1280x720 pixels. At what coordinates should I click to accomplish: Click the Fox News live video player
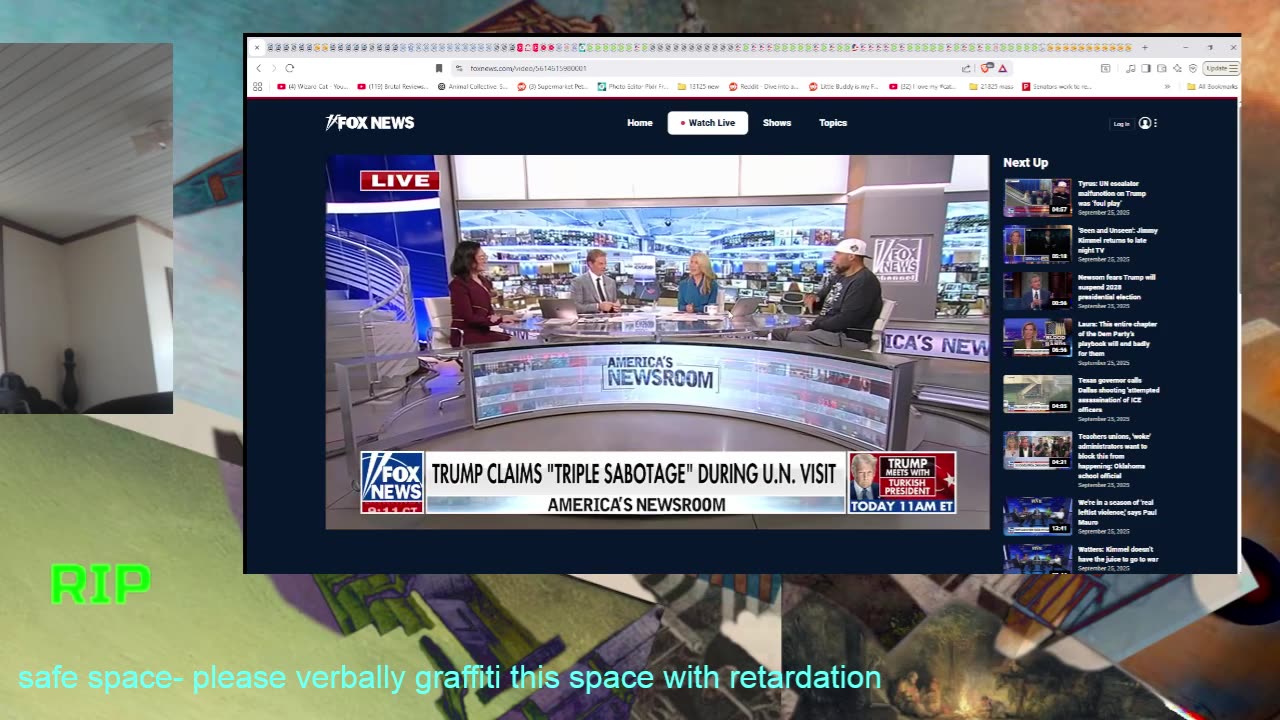(657, 342)
